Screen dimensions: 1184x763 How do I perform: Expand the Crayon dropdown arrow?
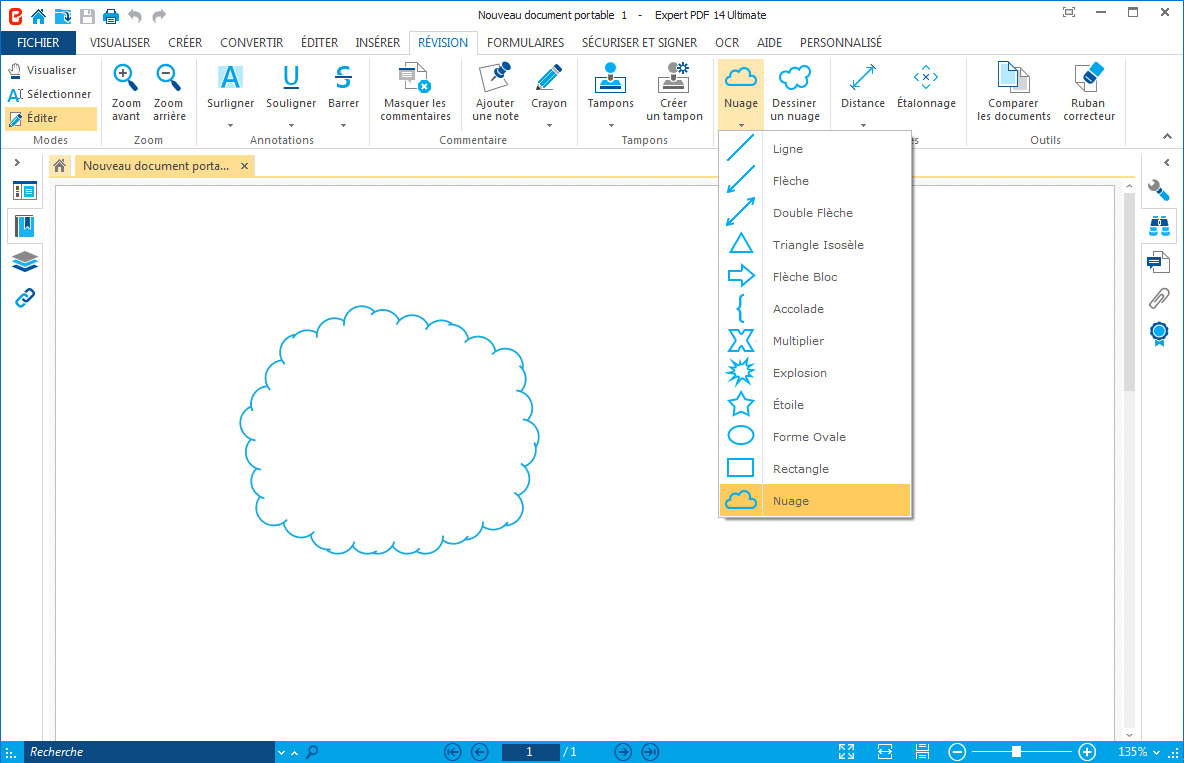point(548,126)
